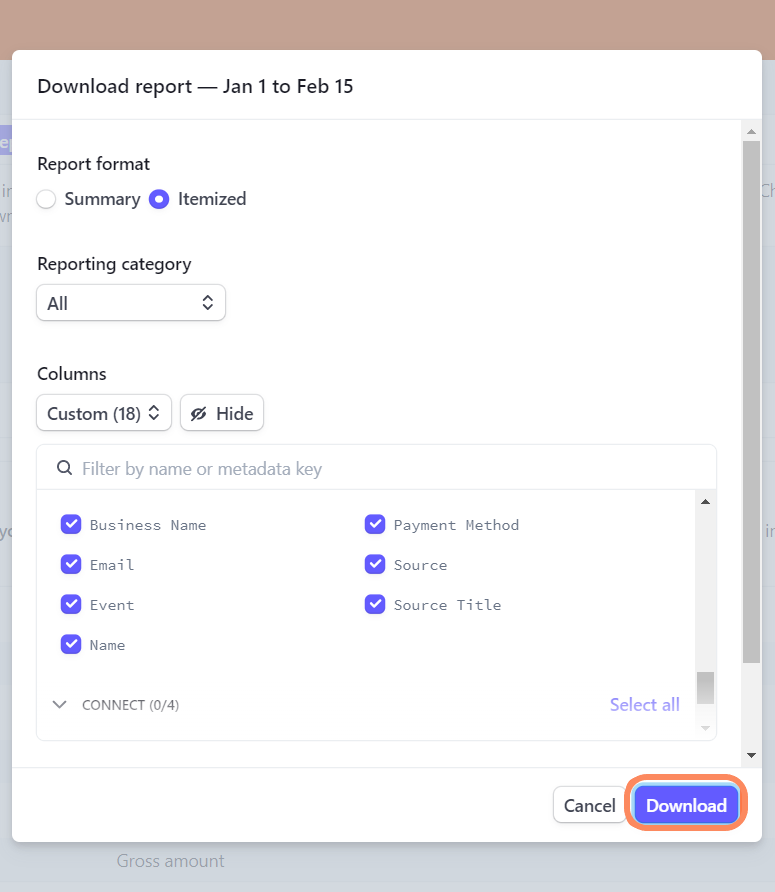Viewport: 775px width, 892px height.
Task: Click the crossed-eye Hide icon
Action: (198, 414)
